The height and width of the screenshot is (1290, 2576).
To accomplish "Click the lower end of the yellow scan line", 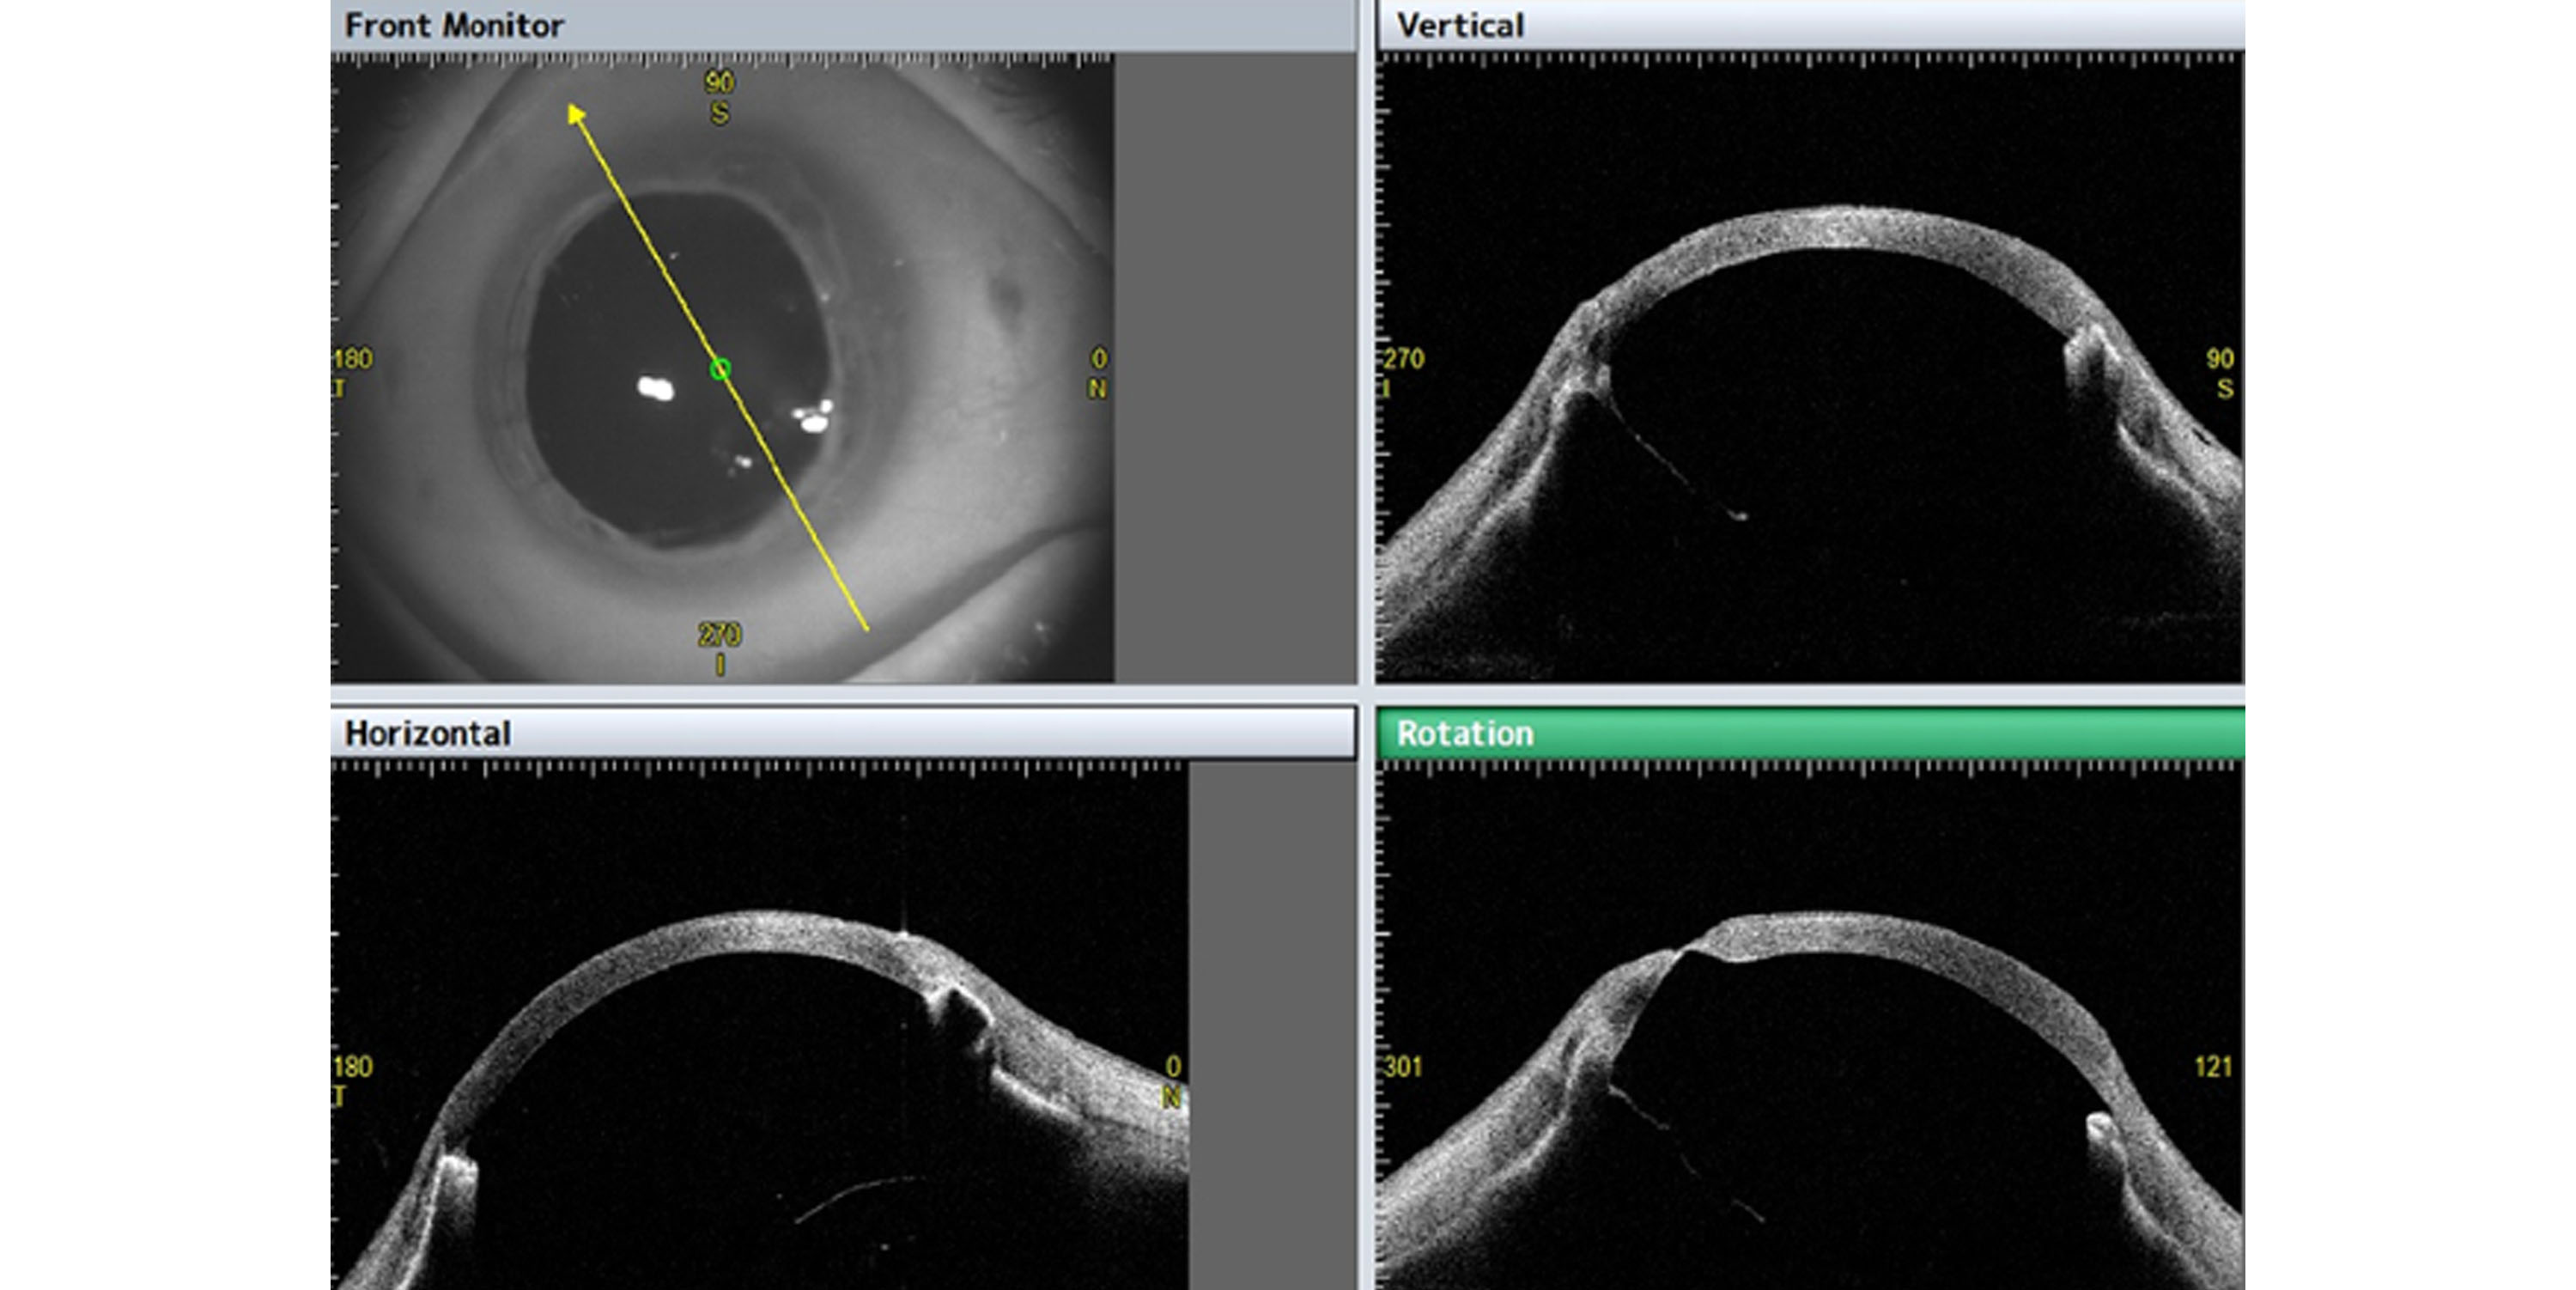I will [x=865, y=627].
